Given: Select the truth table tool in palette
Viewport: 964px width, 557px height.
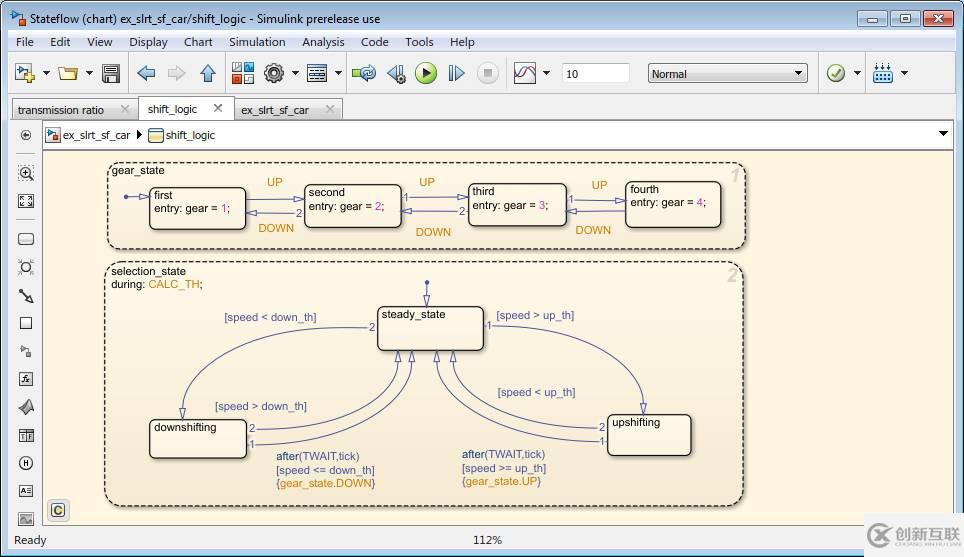Looking at the screenshot, I should (26, 435).
